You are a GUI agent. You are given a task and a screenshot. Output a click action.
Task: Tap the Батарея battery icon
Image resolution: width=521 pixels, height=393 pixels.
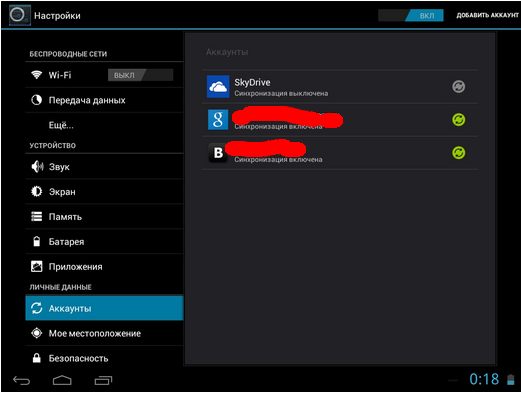36,241
